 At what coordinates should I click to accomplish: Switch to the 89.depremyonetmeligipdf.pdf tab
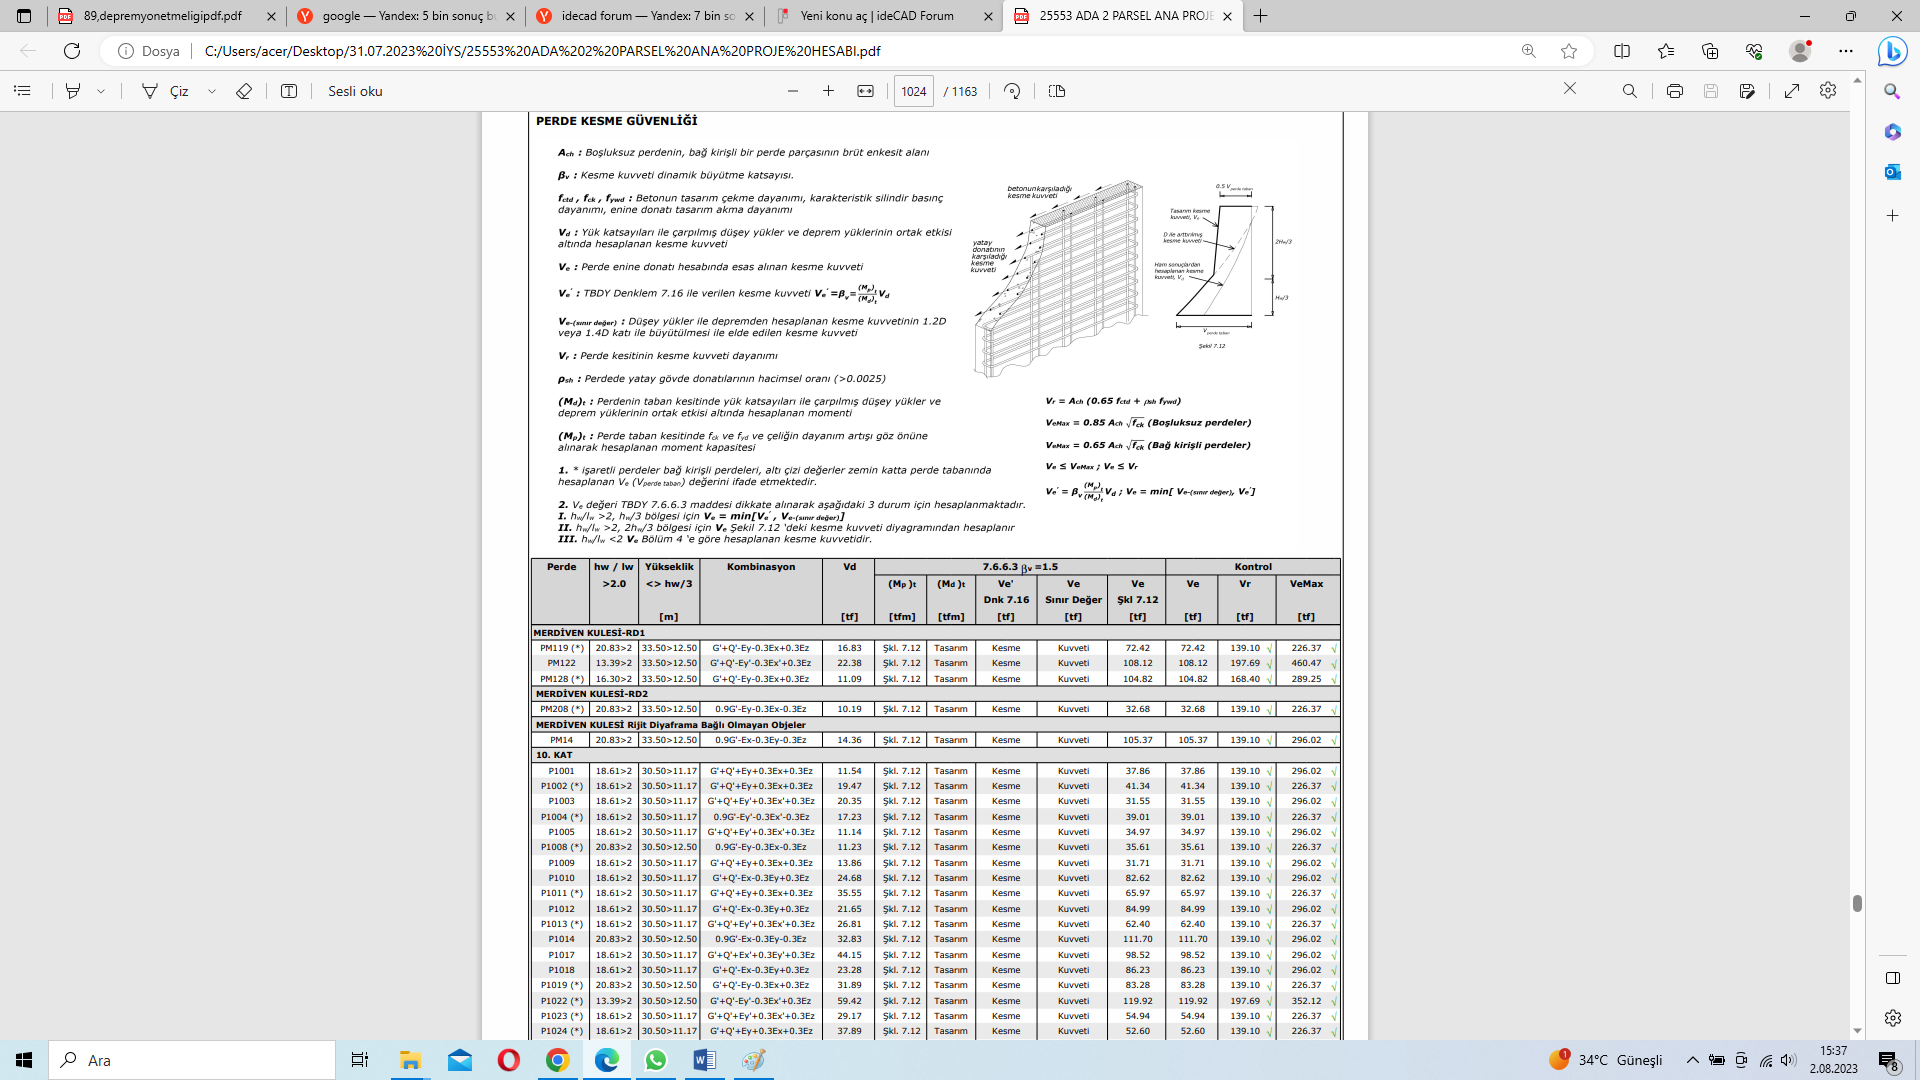(x=162, y=16)
